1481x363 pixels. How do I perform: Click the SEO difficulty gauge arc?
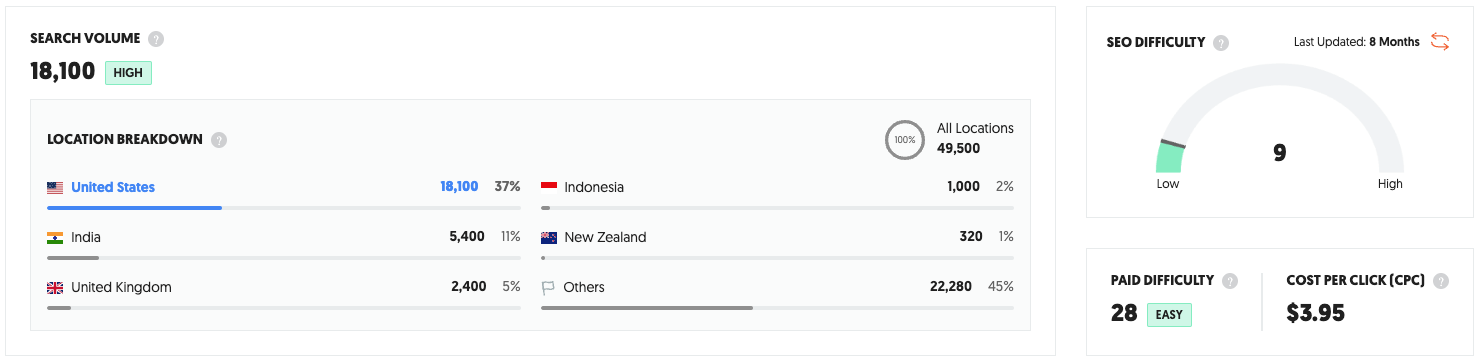point(1279,122)
